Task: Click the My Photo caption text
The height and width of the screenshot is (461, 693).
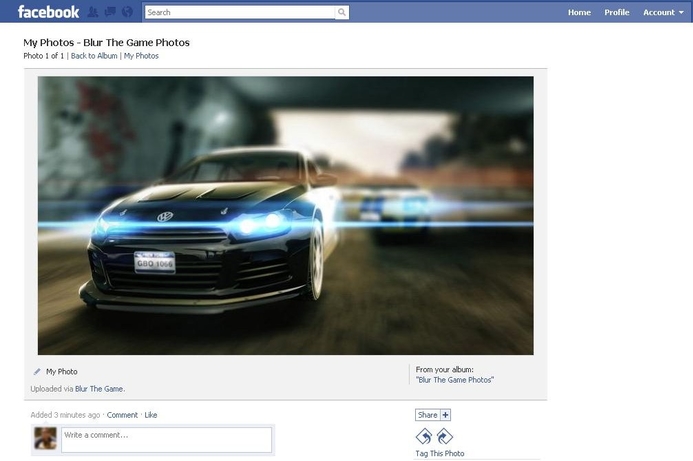Action: pyautogui.click(x=62, y=372)
